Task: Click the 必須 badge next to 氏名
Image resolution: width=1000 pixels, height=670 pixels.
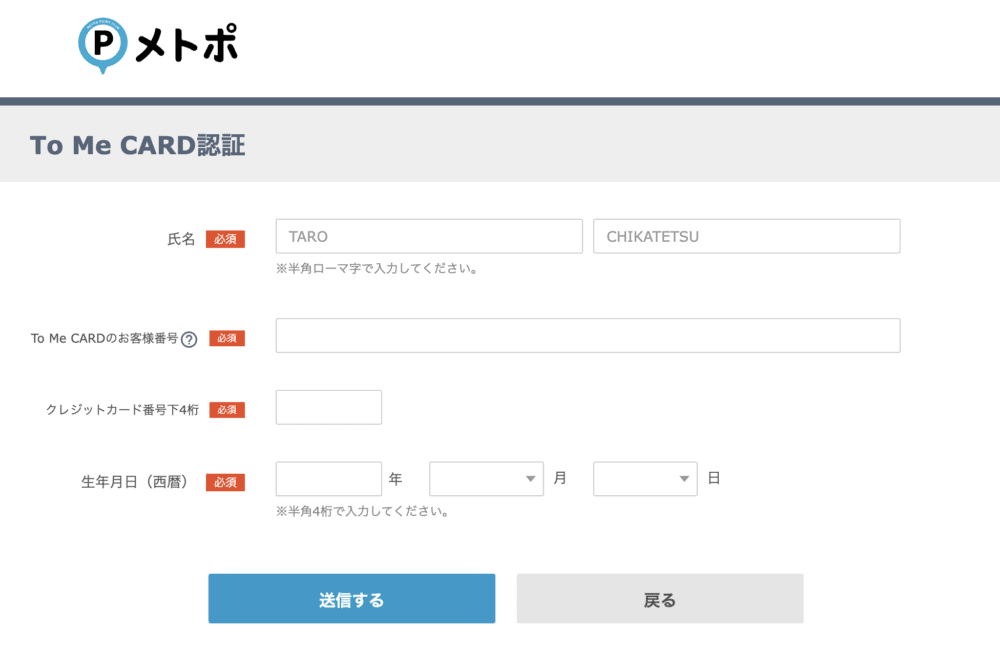Action: (x=225, y=239)
